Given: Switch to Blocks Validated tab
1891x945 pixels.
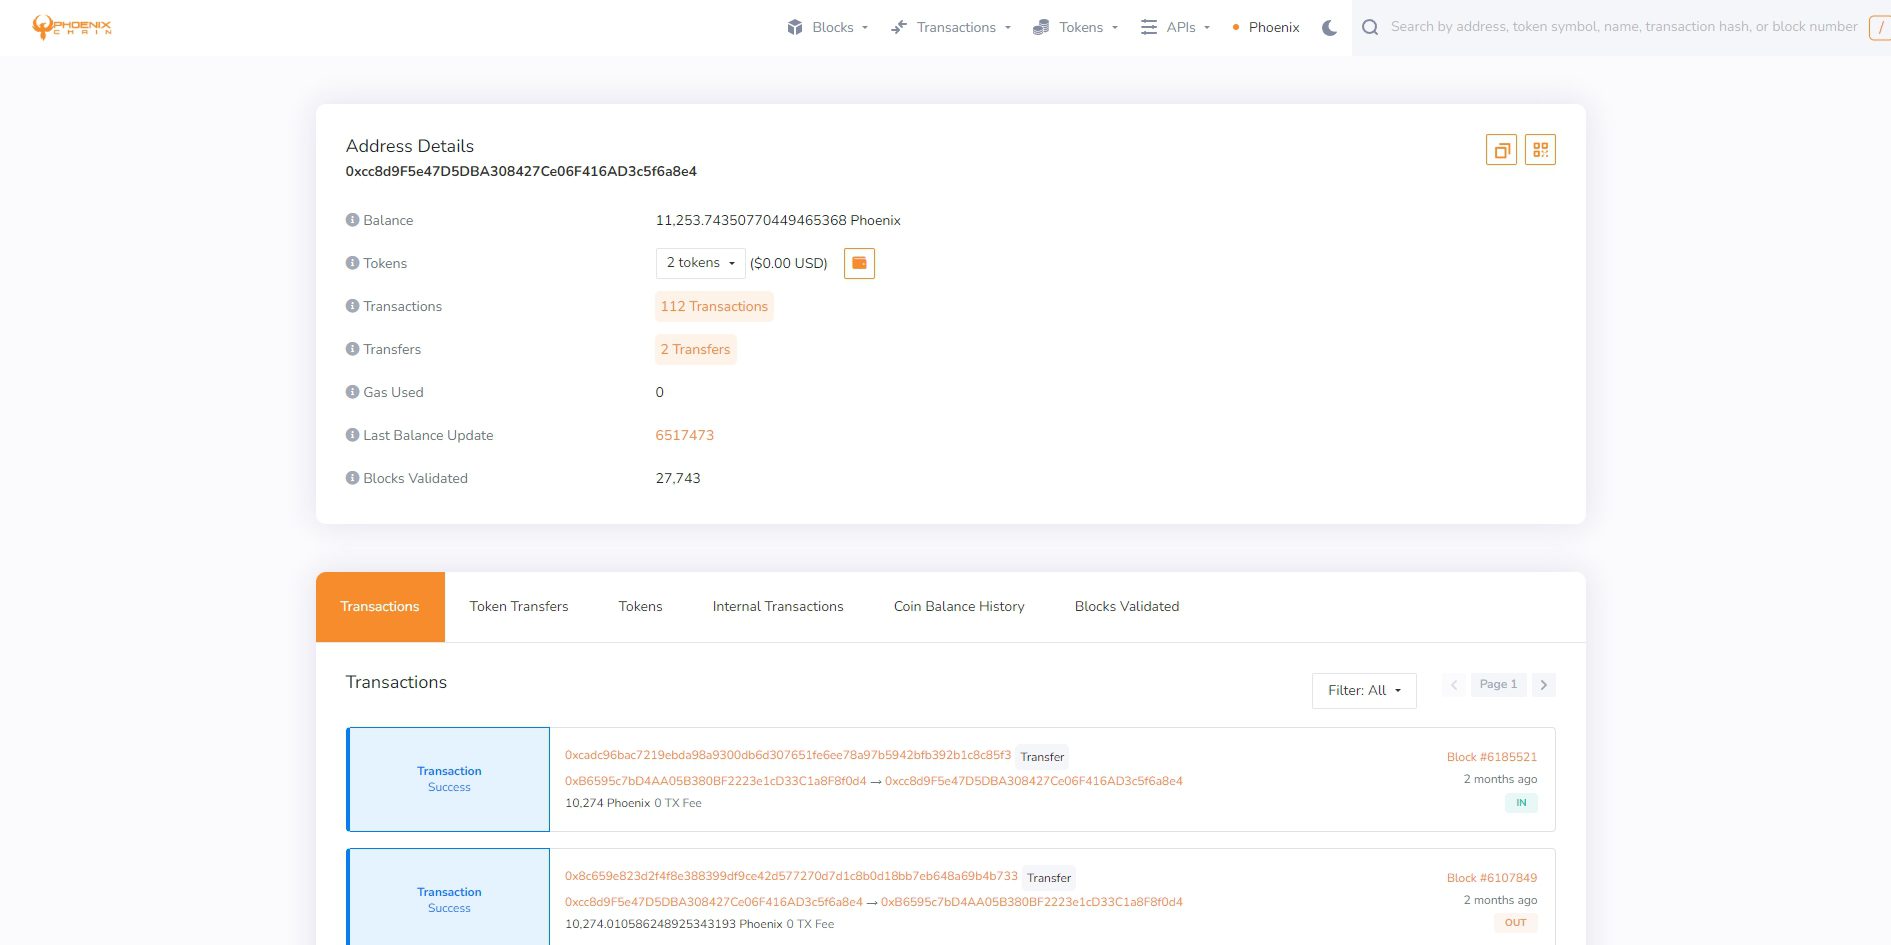Looking at the screenshot, I should 1127,607.
